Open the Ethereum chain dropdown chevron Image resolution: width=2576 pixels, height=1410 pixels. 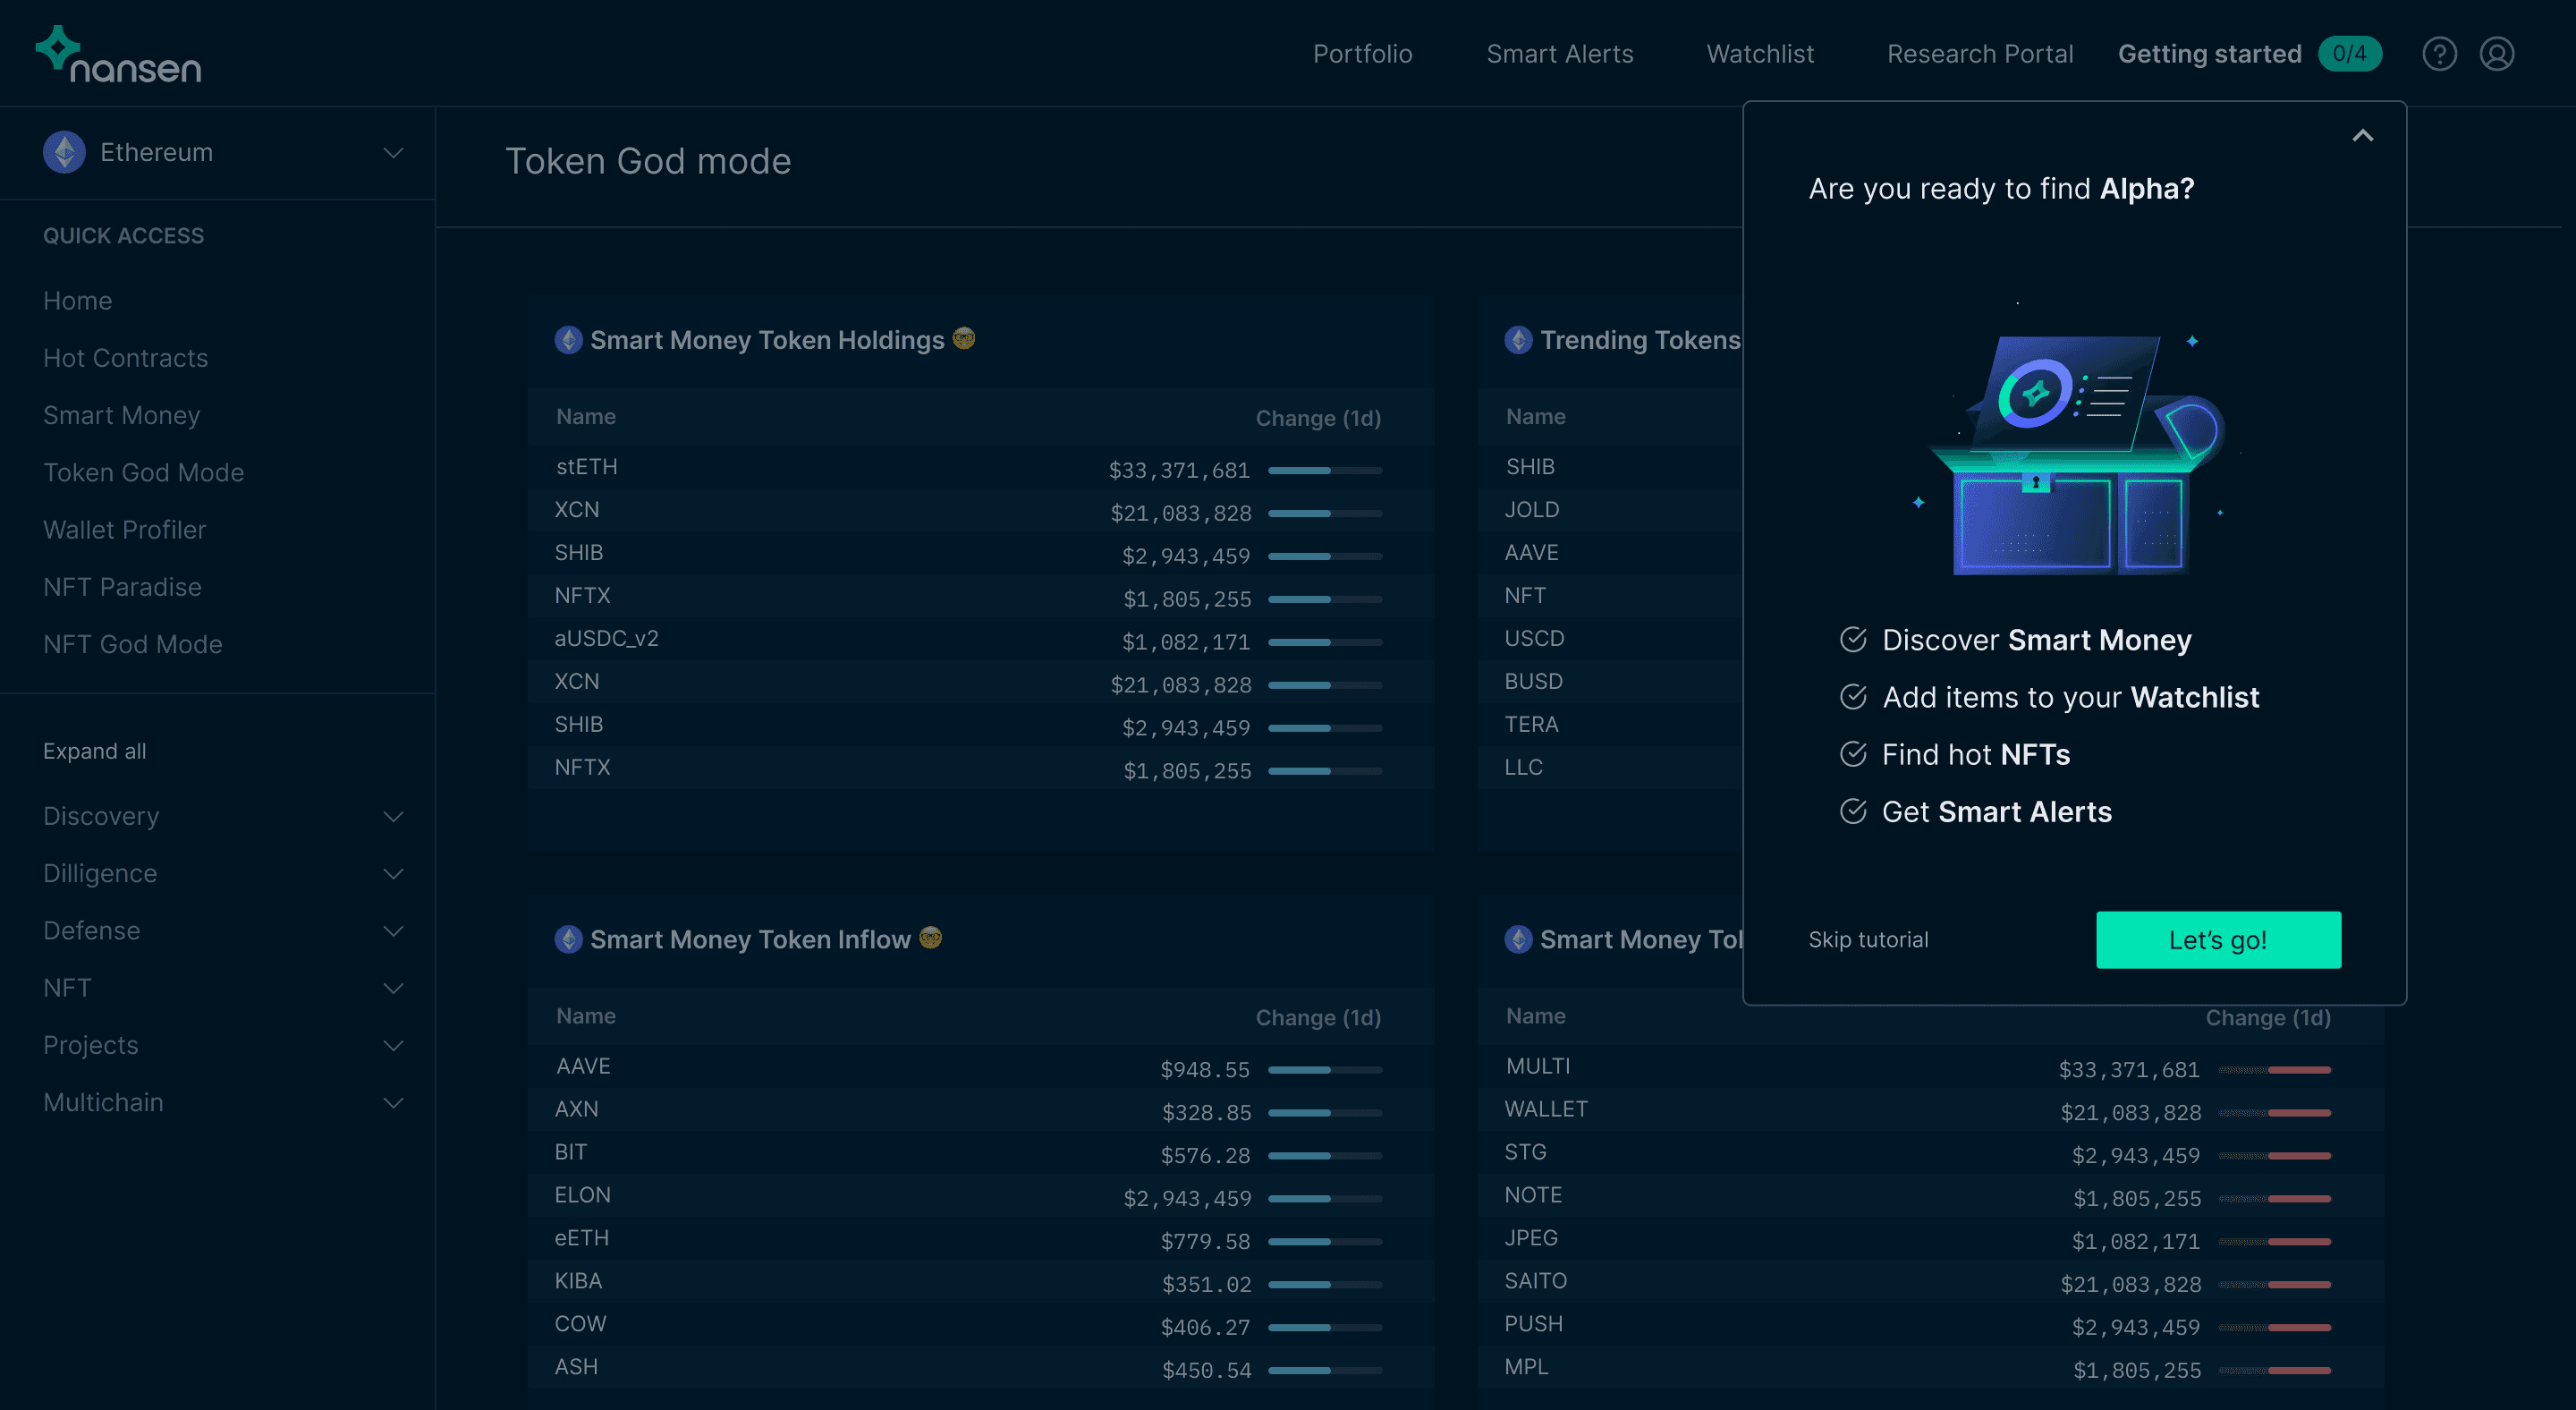coord(393,153)
